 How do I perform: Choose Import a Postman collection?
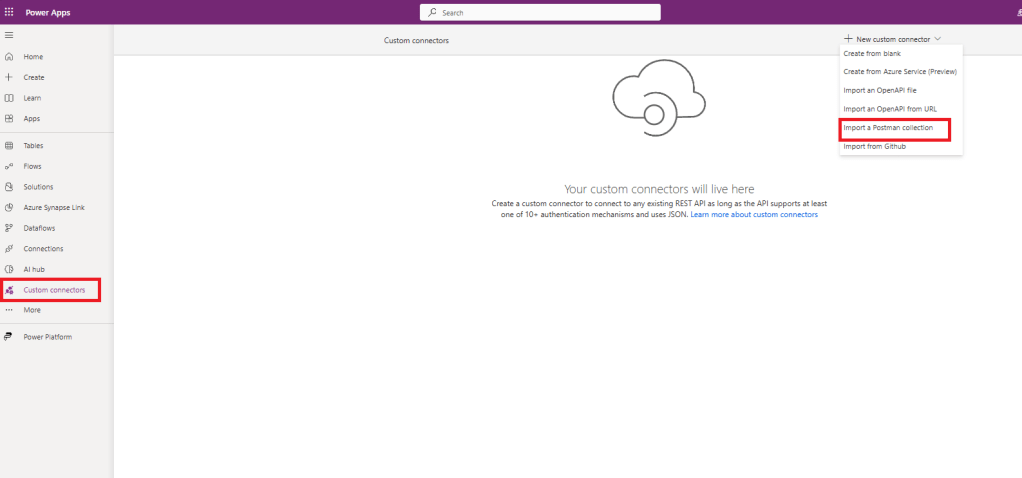(888, 128)
